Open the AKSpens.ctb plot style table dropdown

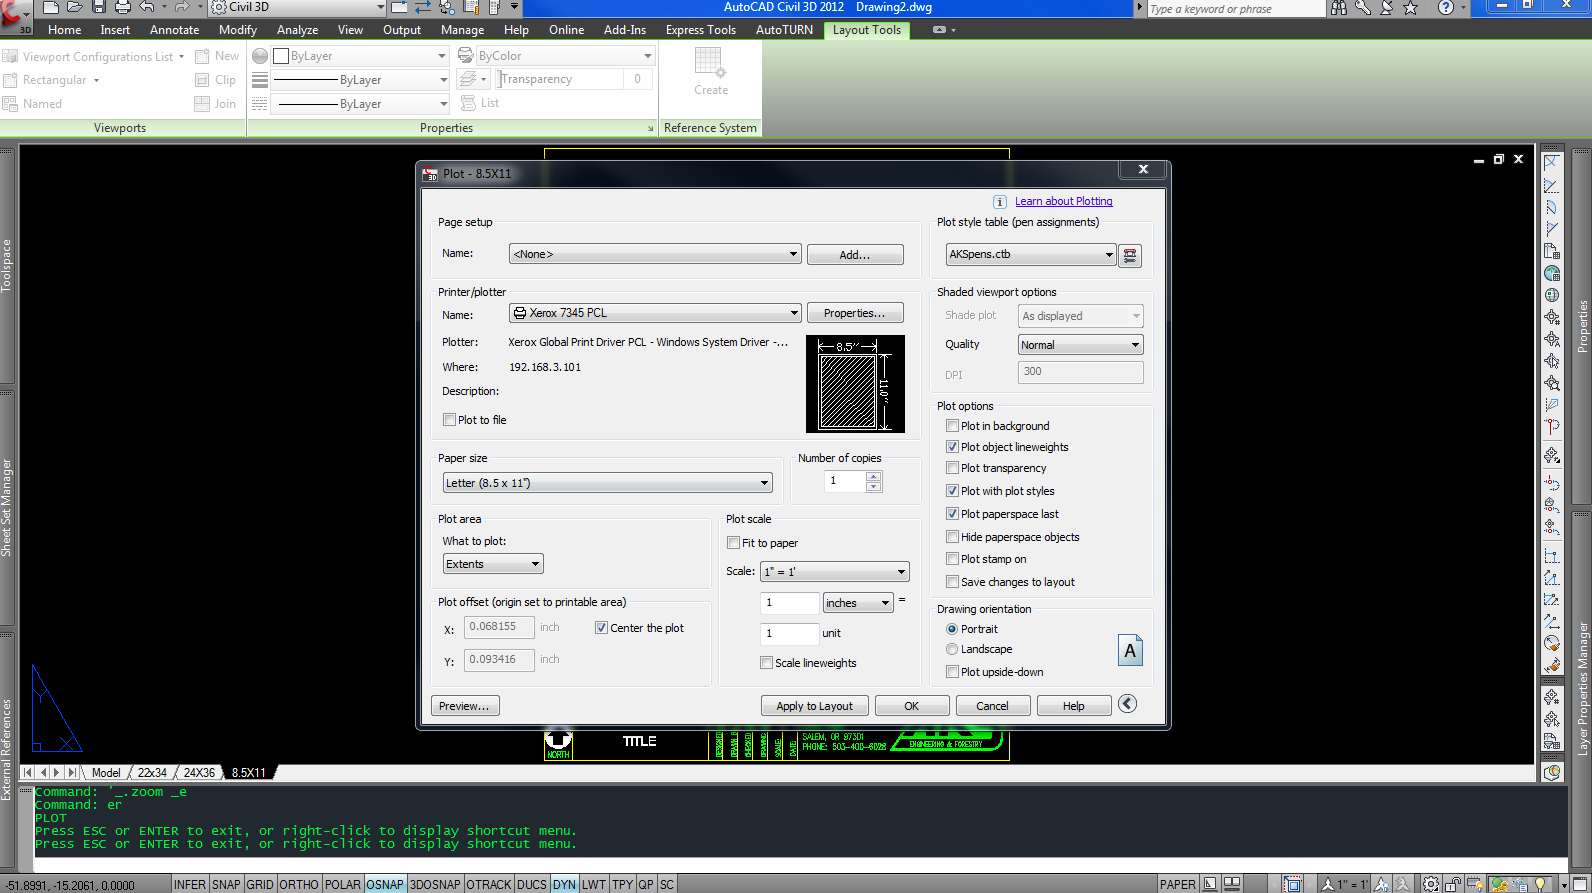pos(1030,254)
